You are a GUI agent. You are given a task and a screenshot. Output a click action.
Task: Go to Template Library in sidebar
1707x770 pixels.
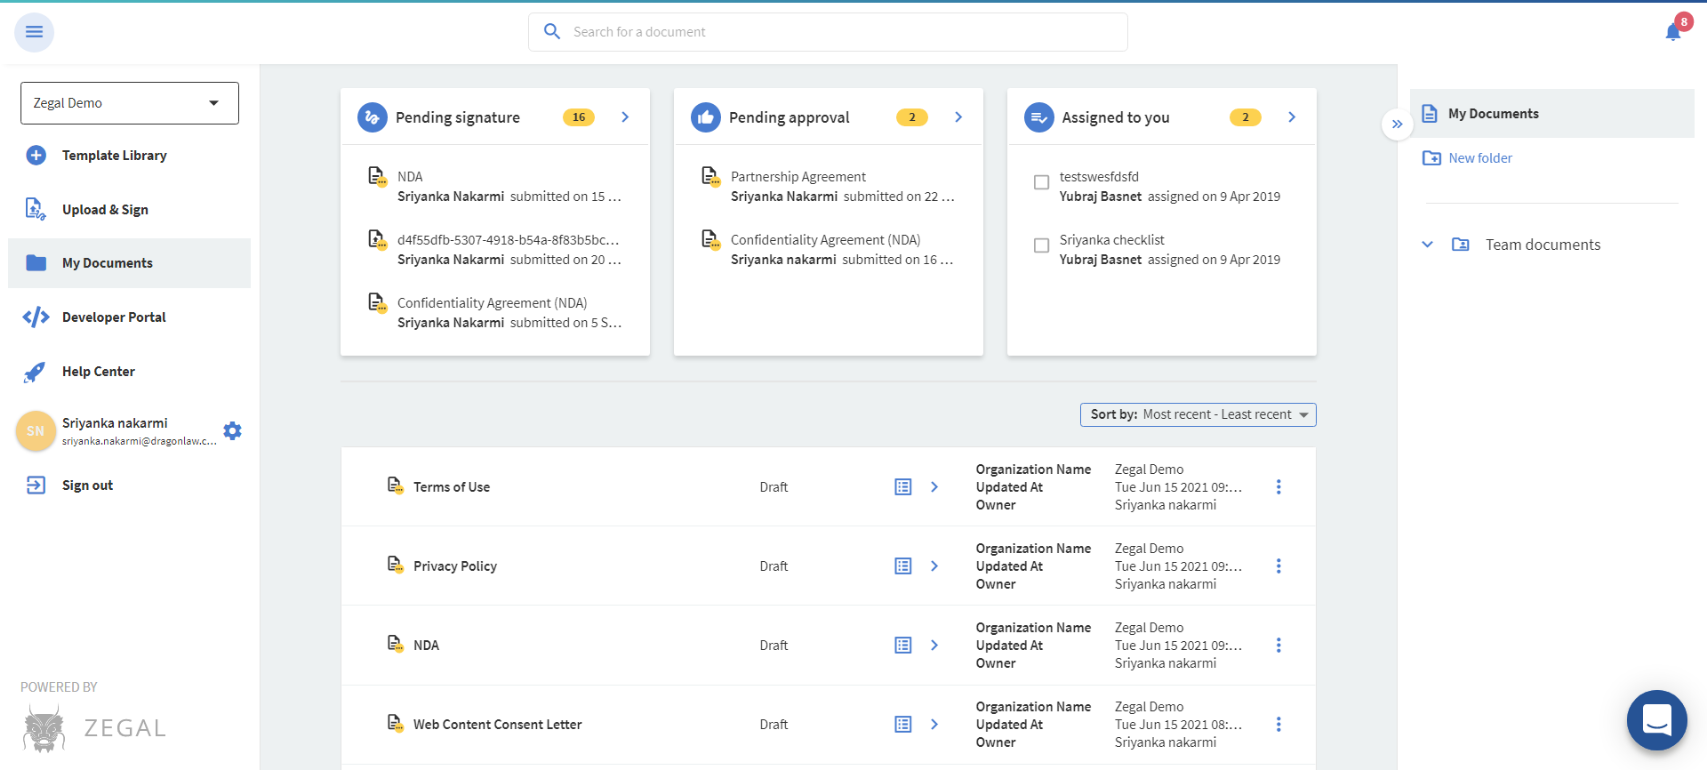pos(114,155)
